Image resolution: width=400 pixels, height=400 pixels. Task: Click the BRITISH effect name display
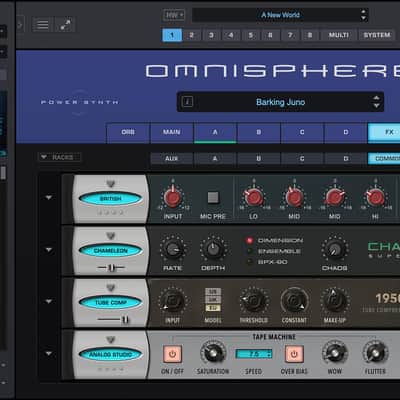point(111,199)
